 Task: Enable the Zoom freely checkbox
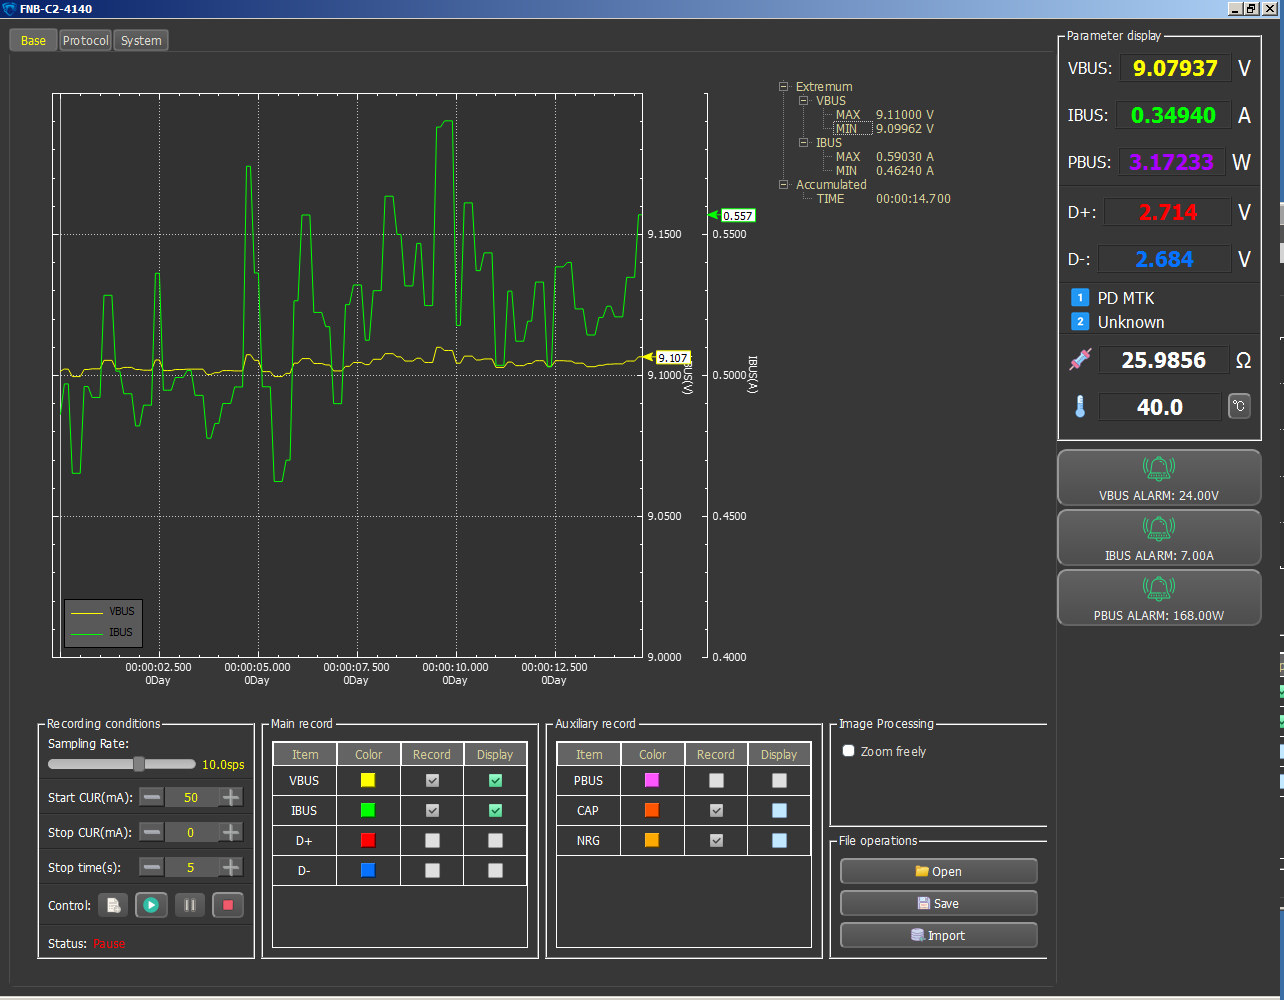(x=848, y=751)
